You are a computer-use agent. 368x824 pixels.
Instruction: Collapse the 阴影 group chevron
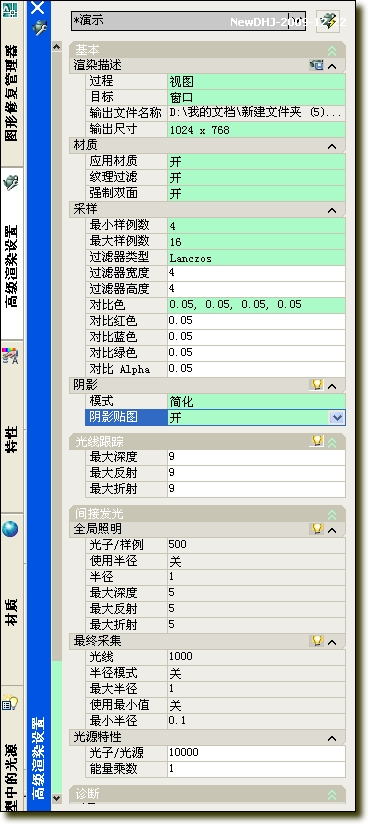pos(332,386)
